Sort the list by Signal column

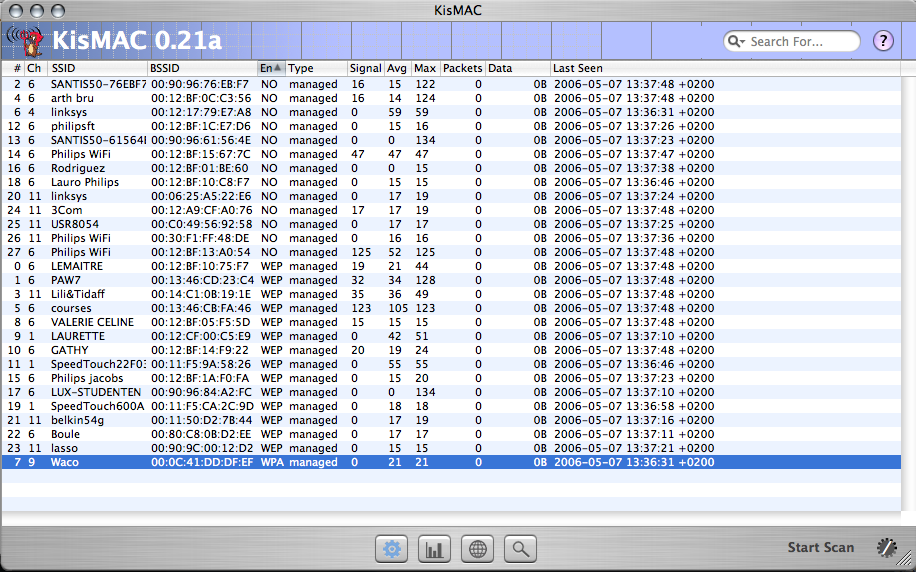[x=365, y=68]
